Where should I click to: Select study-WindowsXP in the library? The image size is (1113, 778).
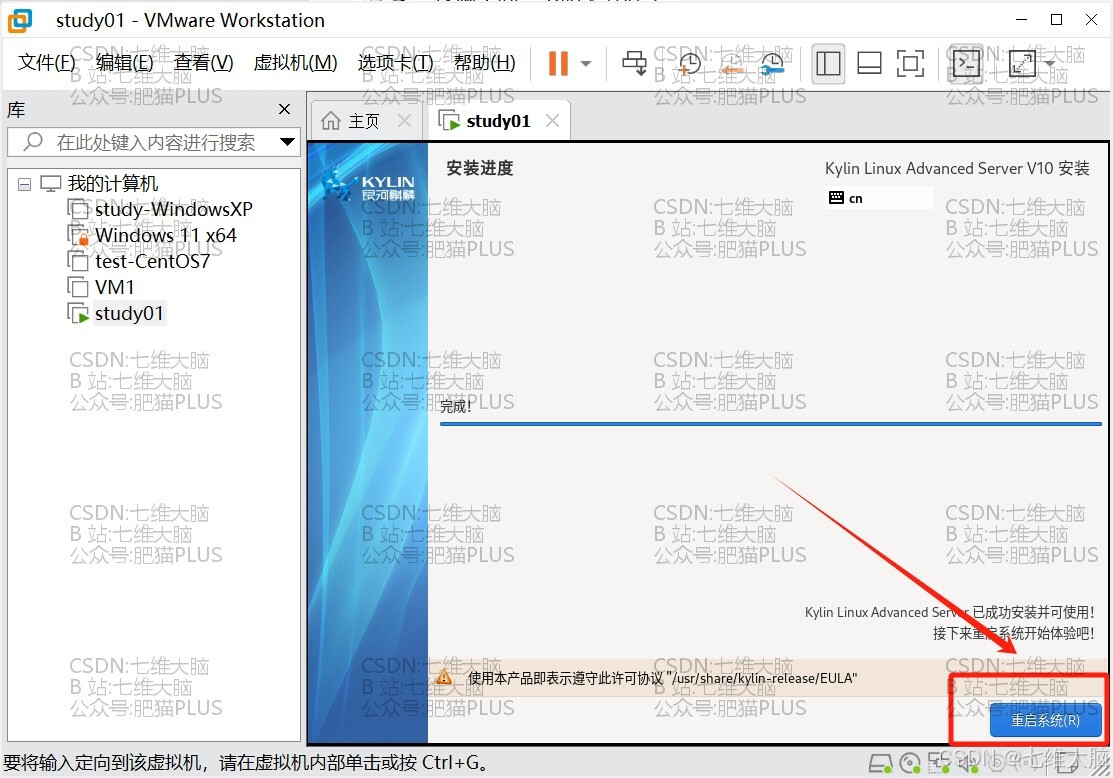coord(173,209)
